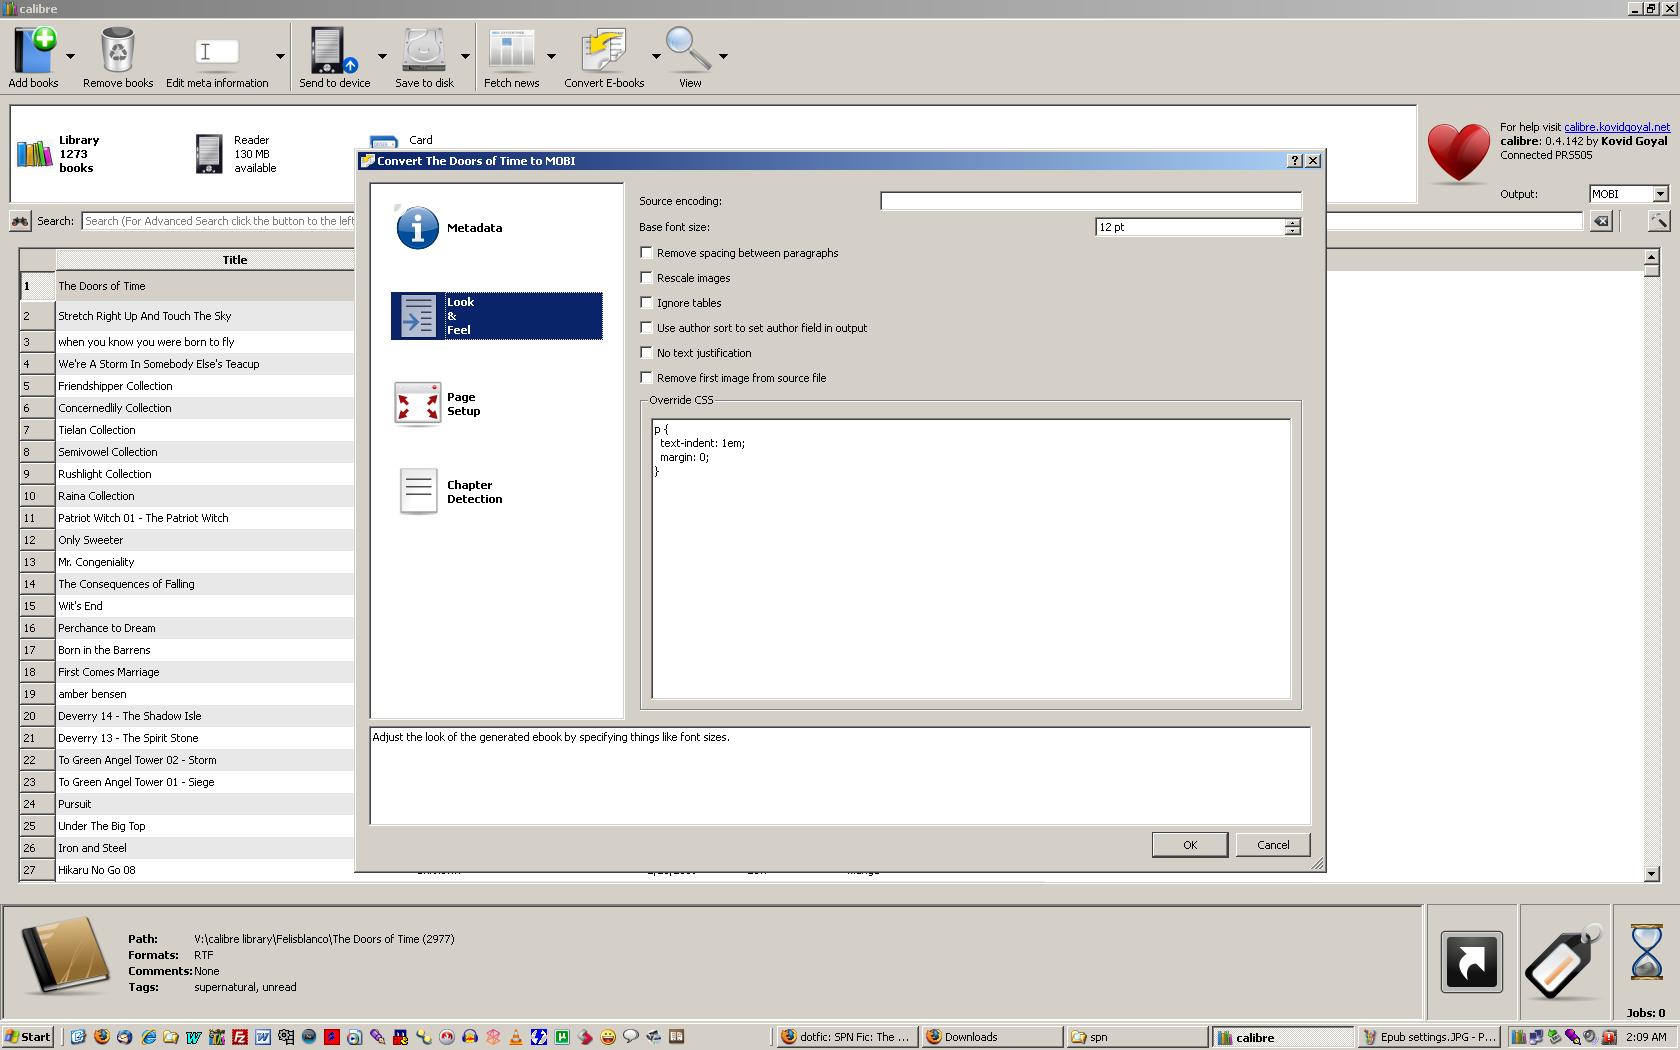
Task: Click the book list scrollbar up arrow
Action: [x=1651, y=258]
